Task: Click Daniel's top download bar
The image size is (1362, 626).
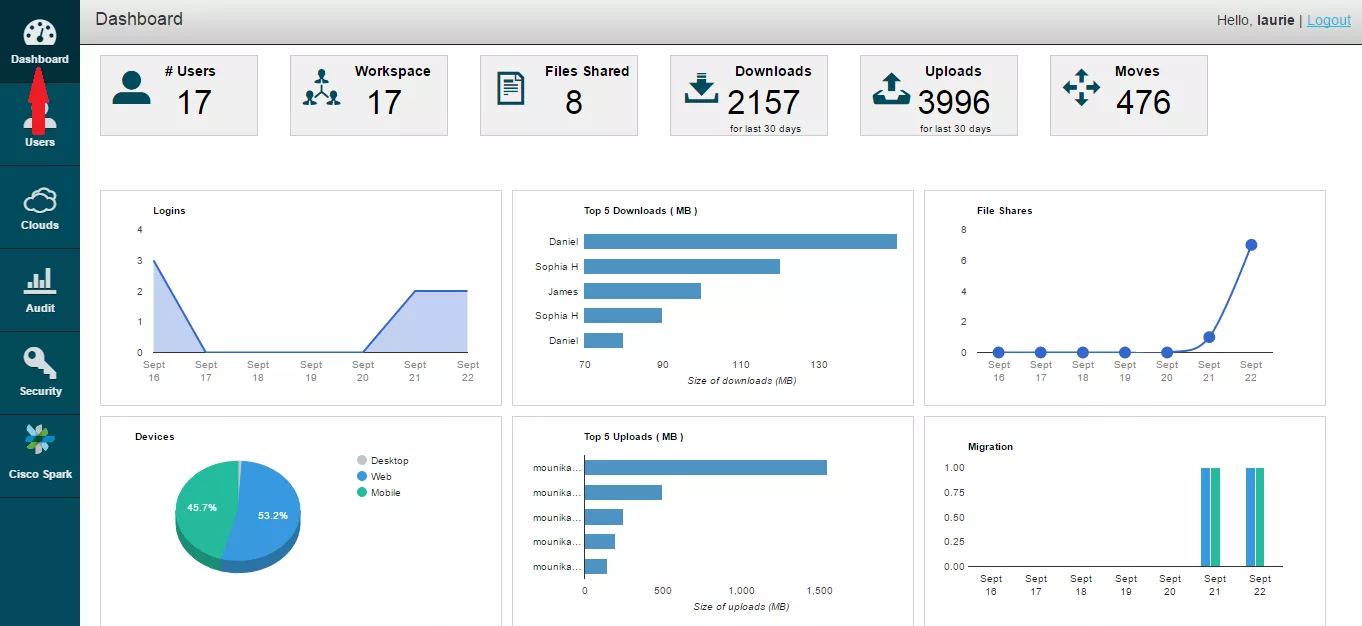Action: (740, 241)
